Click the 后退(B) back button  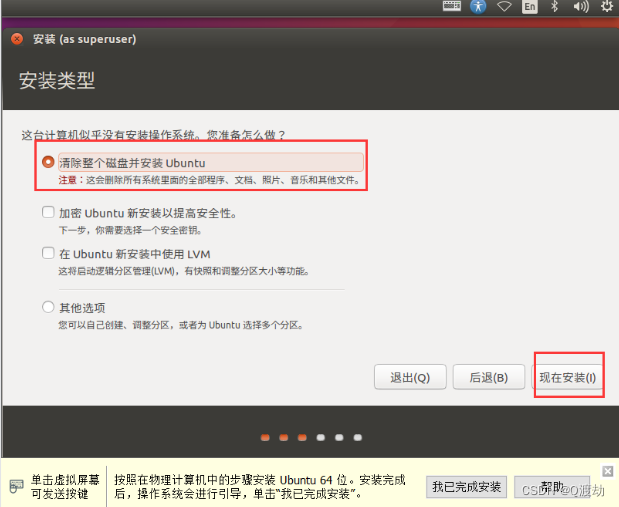489,377
